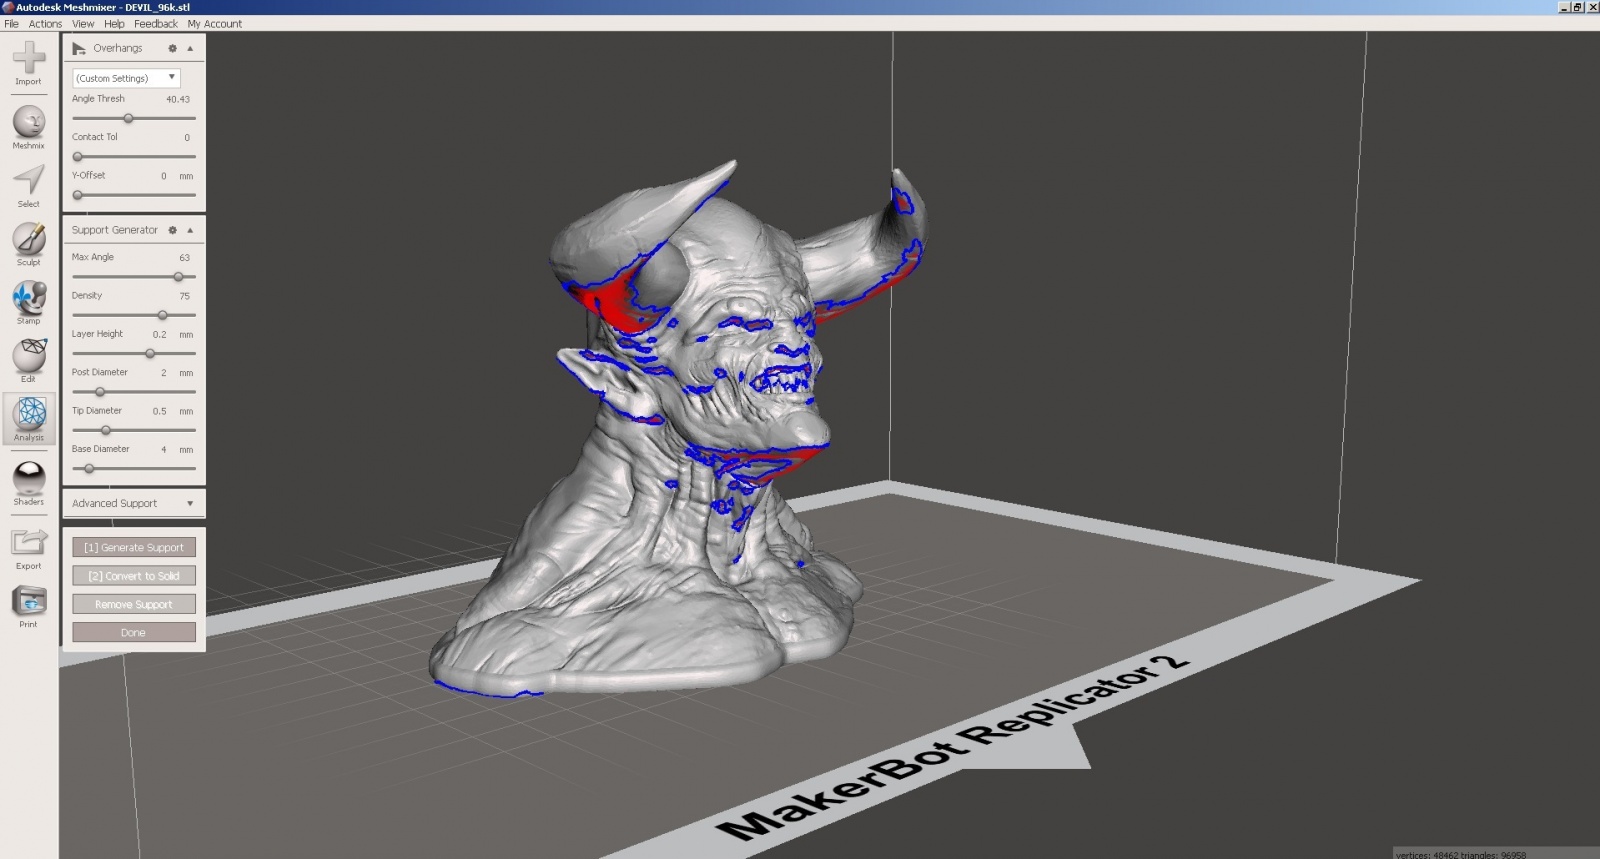The image size is (1600, 859).
Task: Open the Help menu
Action: click(x=114, y=24)
